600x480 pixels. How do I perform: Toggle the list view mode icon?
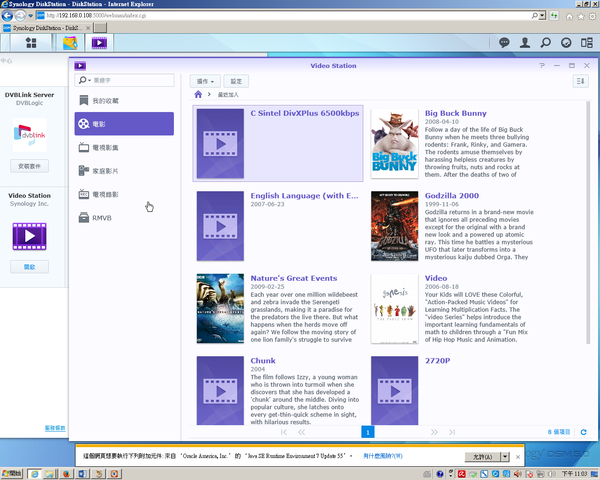(579, 80)
